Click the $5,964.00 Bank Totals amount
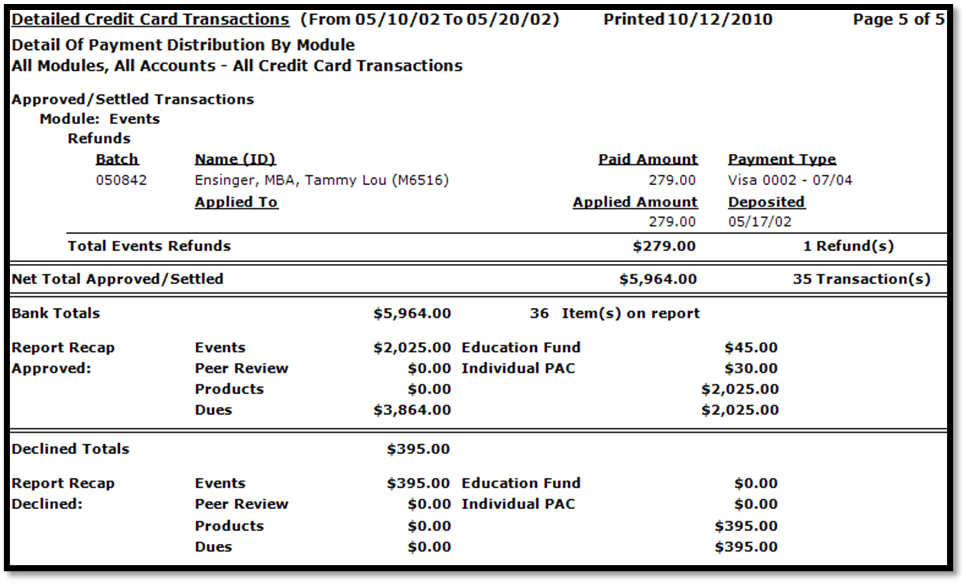Image resolution: width=966 pixels, height=584 pixels. (x=412, y=314)
